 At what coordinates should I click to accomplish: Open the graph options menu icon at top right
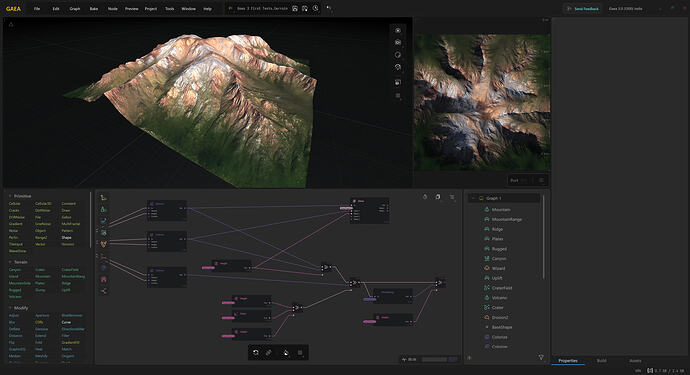point(452,197)
